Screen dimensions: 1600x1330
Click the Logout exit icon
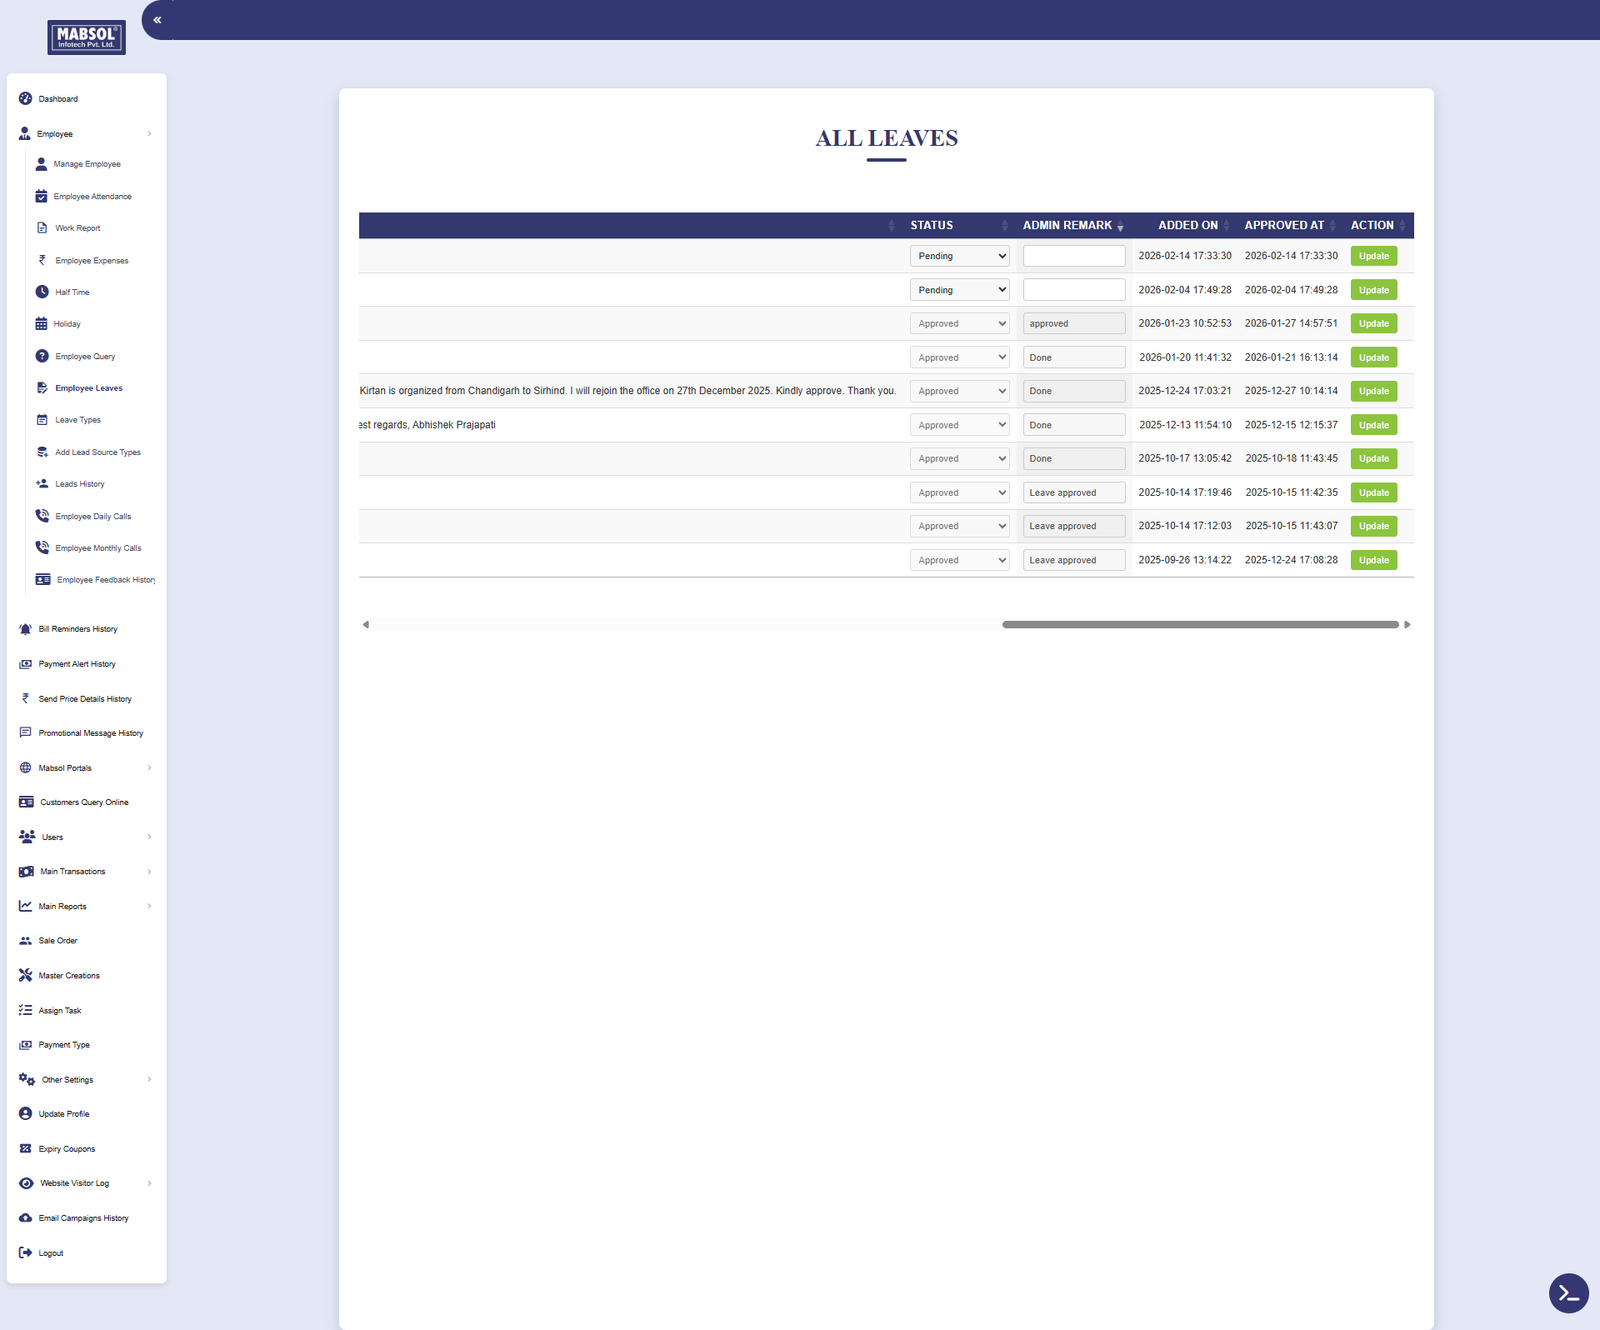[x=26, y=1253]
